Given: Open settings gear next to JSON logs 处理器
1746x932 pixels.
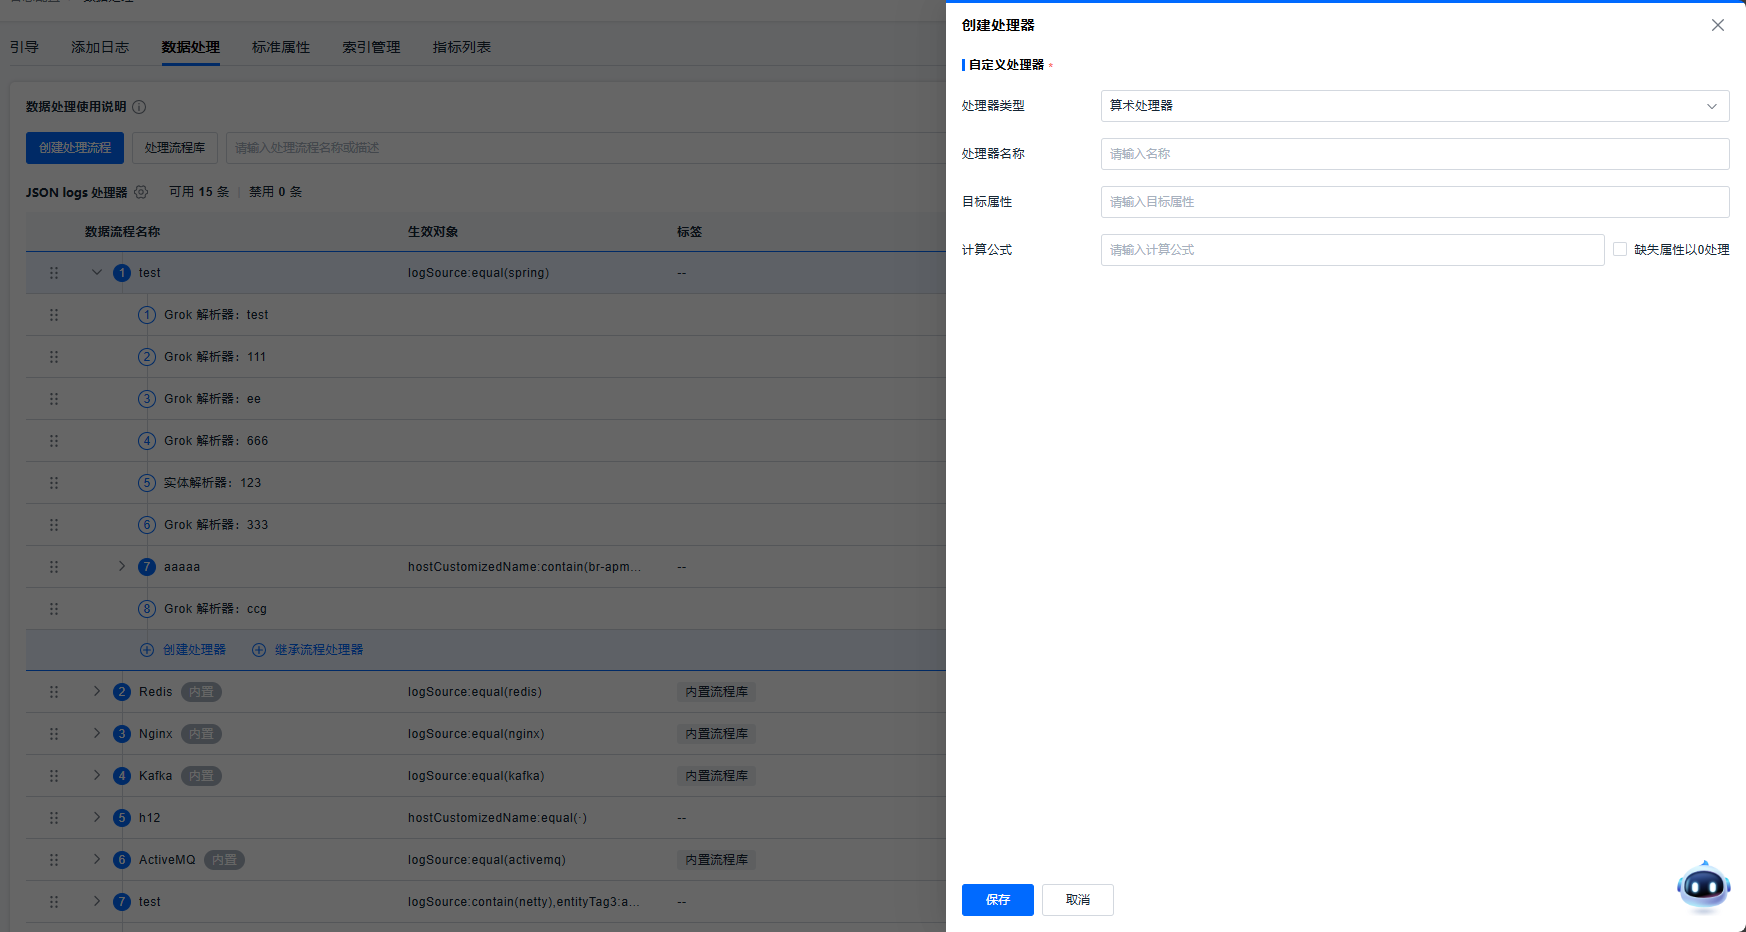Looking at the screenshot, I should (141, 192).
